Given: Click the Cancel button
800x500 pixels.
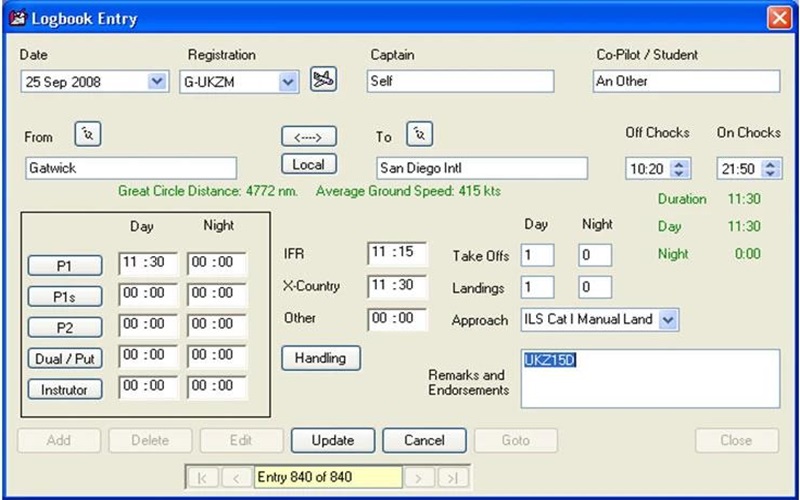Looking at the screenshot, I should 424,440.
